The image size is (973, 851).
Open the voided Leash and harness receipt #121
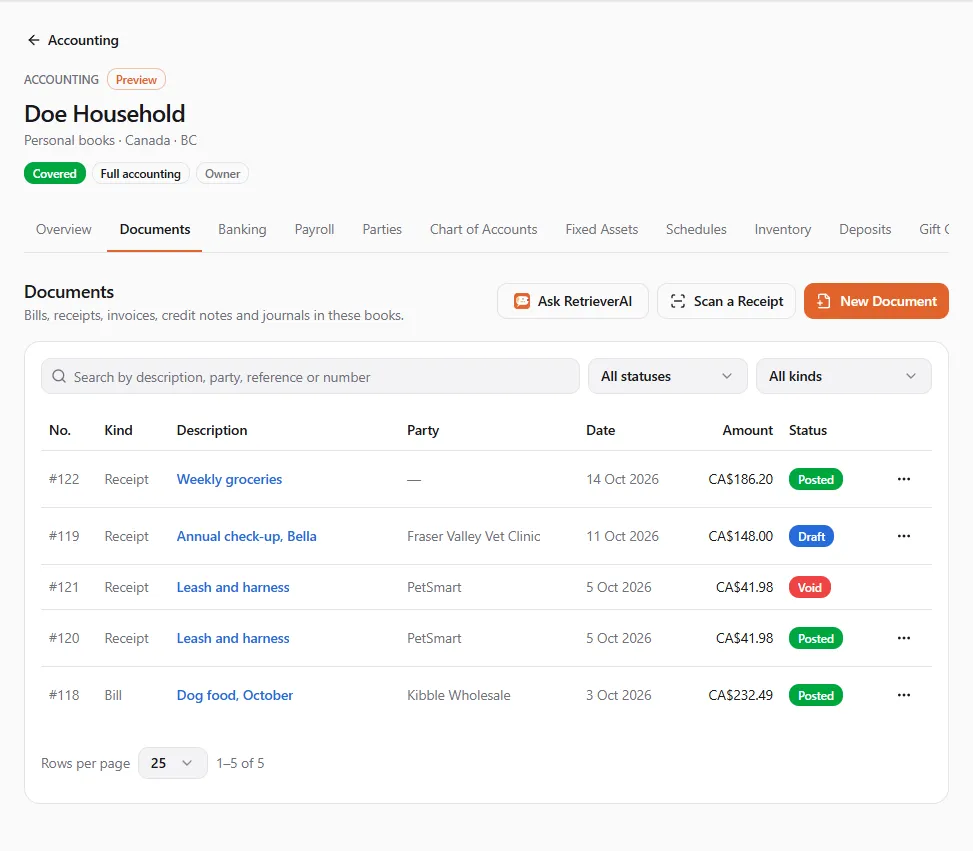pyautogui.click(x=233, y=587)
